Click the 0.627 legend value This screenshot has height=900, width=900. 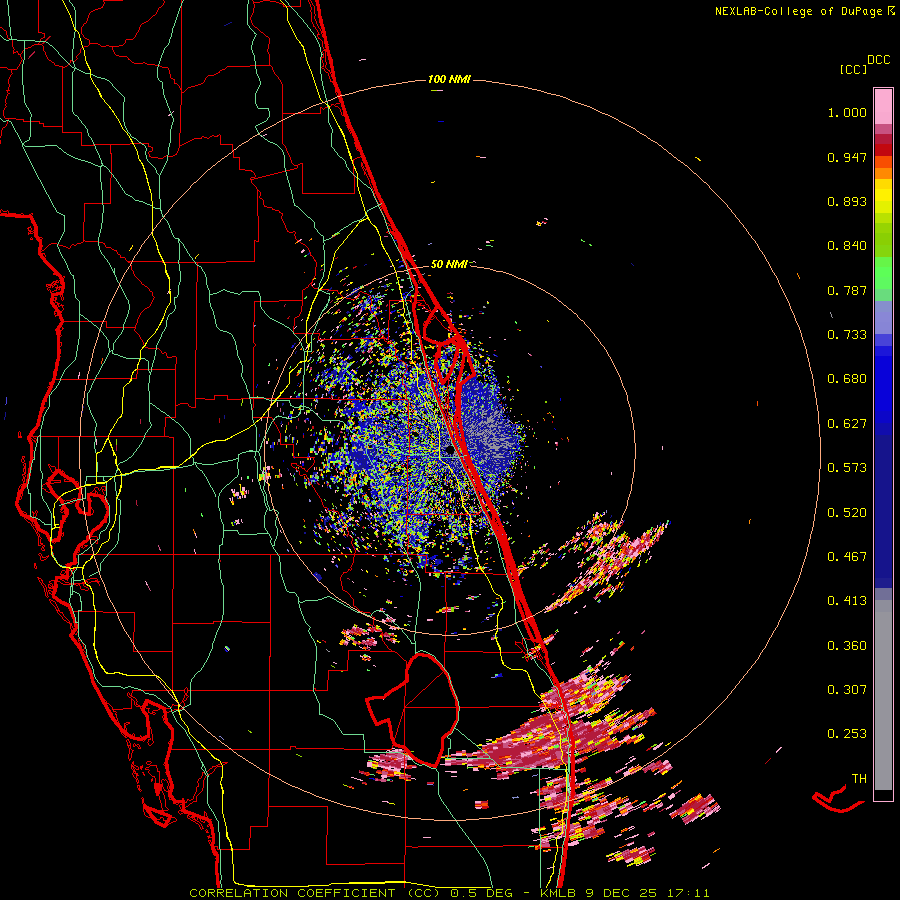click(x=847, y=424)
